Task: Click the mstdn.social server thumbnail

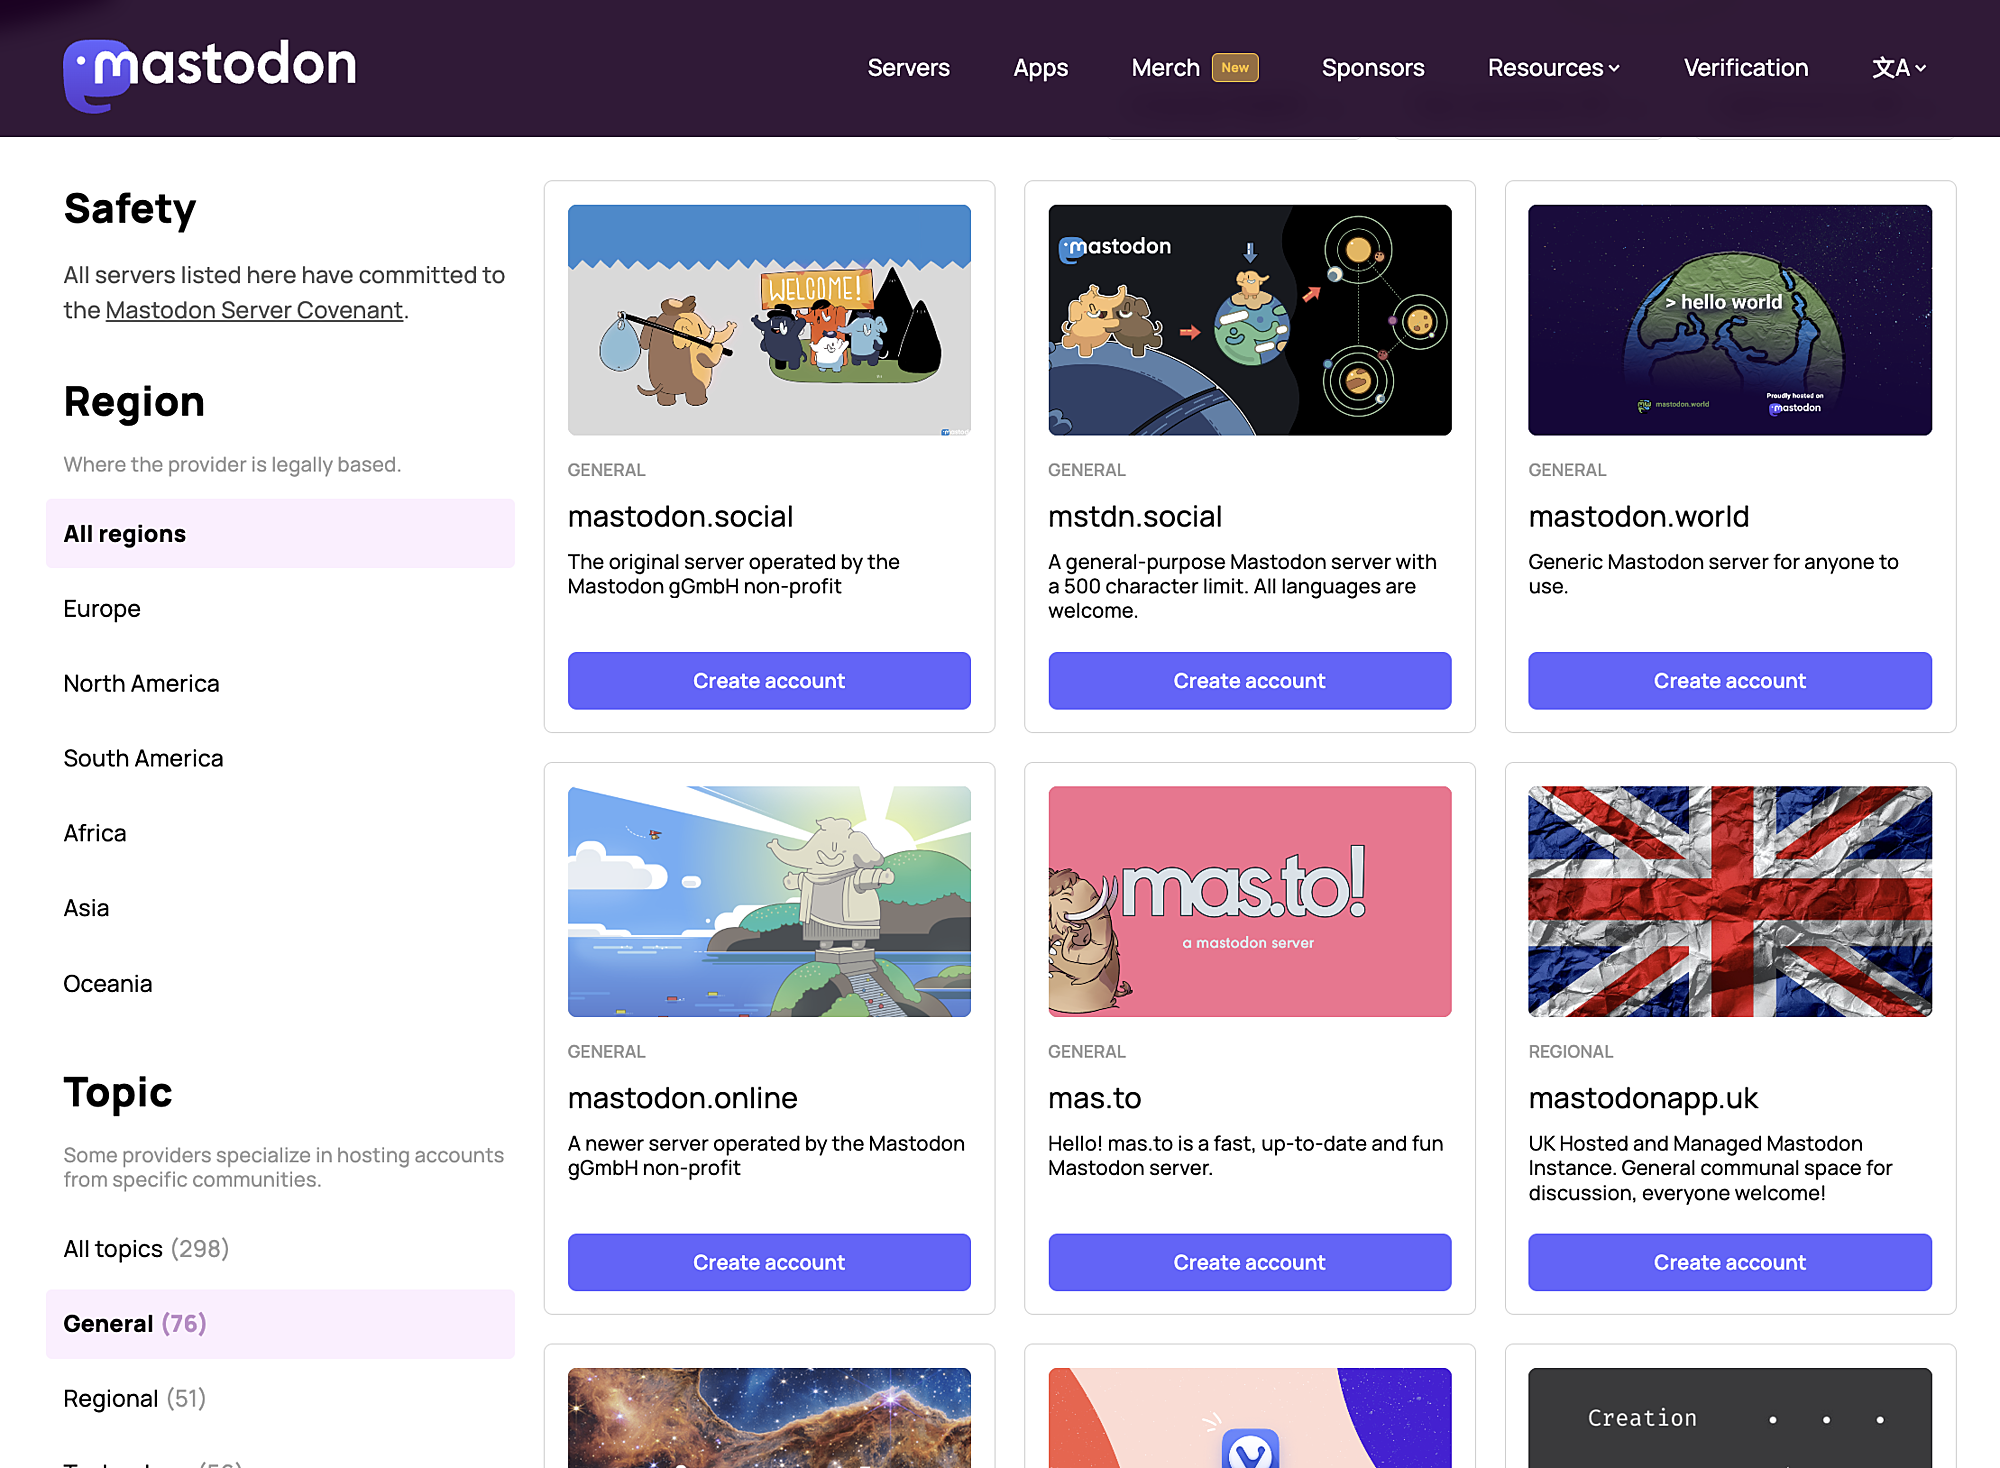Action: (x=1250, y=320)
